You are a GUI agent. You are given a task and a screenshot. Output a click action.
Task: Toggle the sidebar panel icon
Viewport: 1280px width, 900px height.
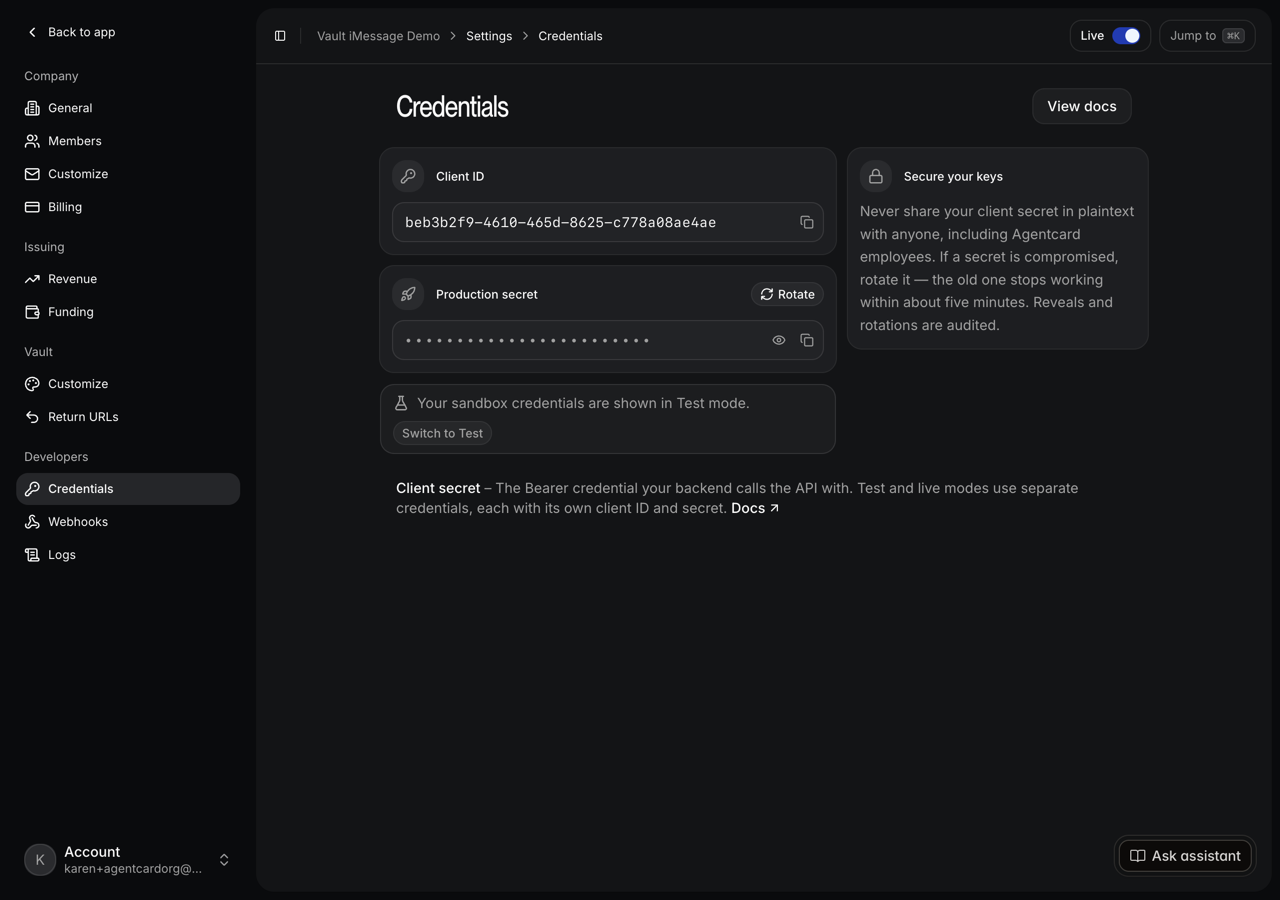click(x=280, y=36)
